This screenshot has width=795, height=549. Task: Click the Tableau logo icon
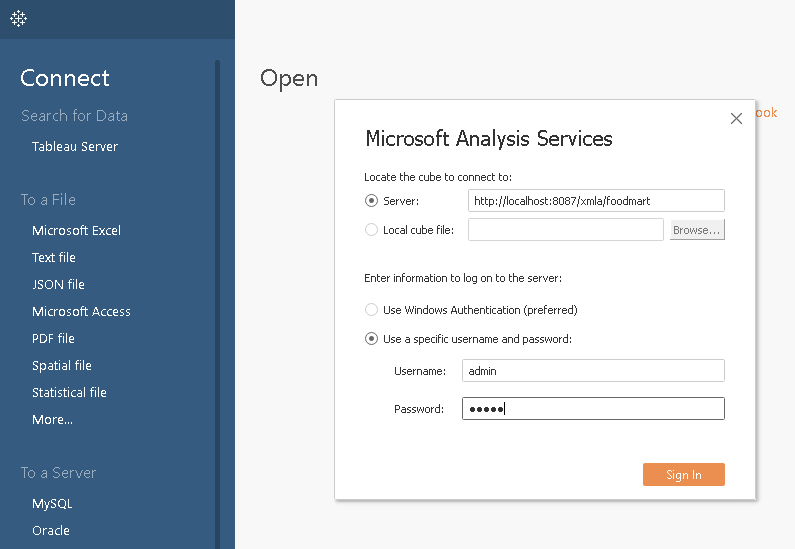pyautogui.click(x=18, y=19)
